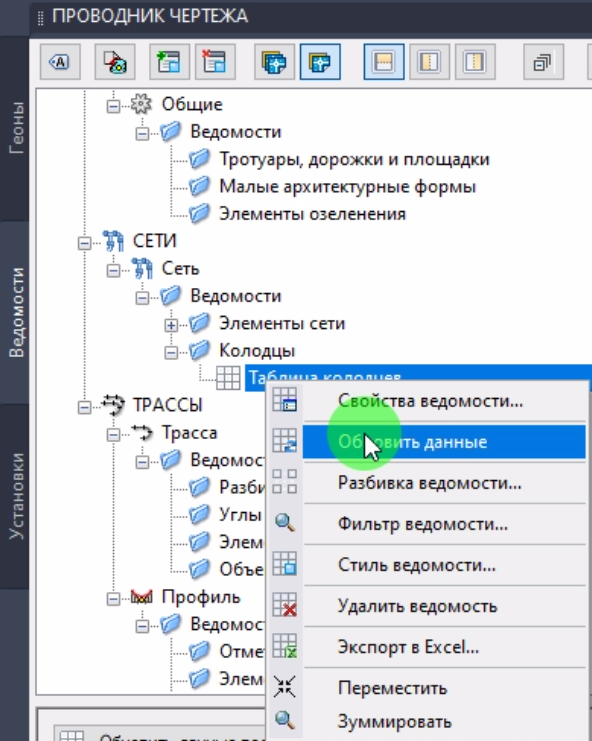Open Свойства ведомости... menu item

click(x=430, y=401)
